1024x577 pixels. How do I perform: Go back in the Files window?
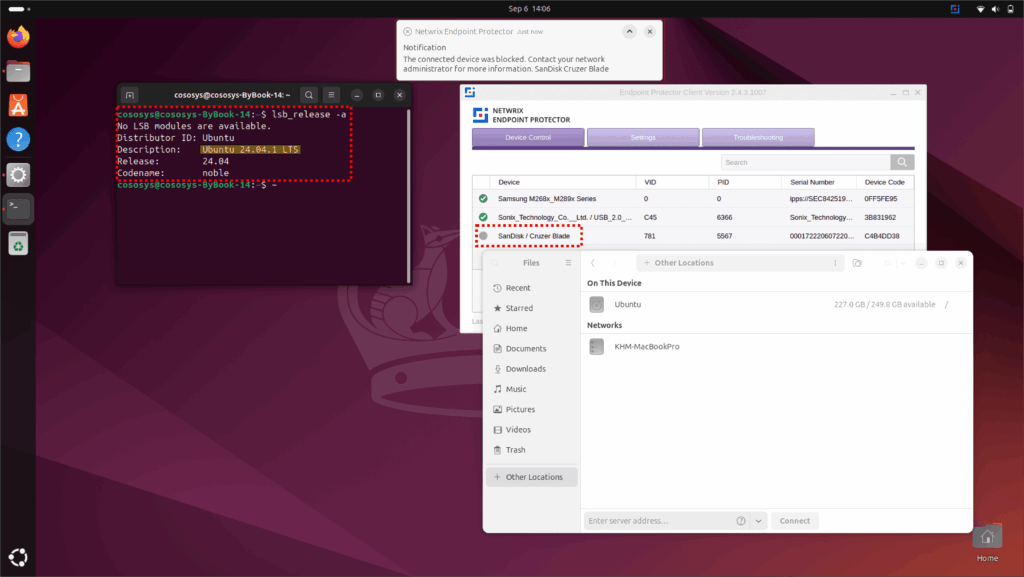pyautogui.click(x=593, y=263)
